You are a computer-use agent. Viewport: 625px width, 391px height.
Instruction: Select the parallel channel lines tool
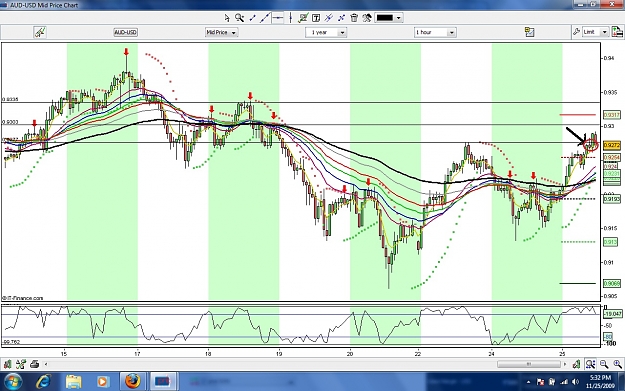pyautogui.click(x=328, y=18)
